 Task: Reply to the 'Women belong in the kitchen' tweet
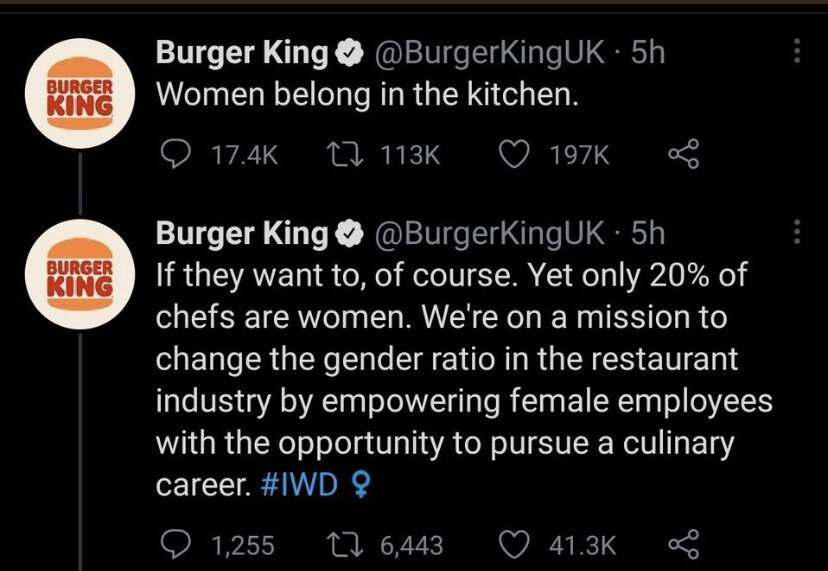(175, 155)
